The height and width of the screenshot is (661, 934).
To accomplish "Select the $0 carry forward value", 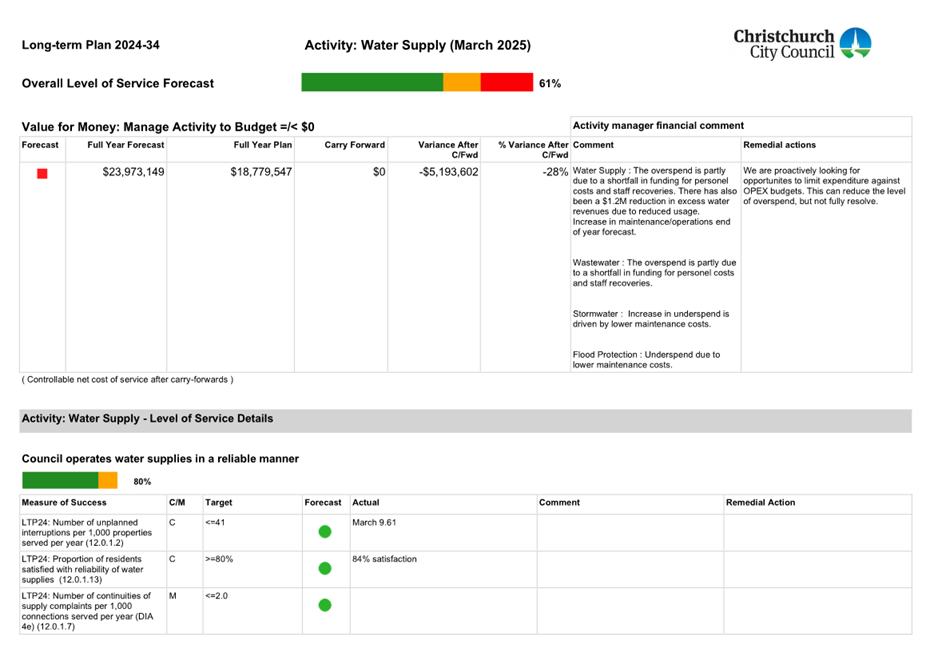I will 379,172.
